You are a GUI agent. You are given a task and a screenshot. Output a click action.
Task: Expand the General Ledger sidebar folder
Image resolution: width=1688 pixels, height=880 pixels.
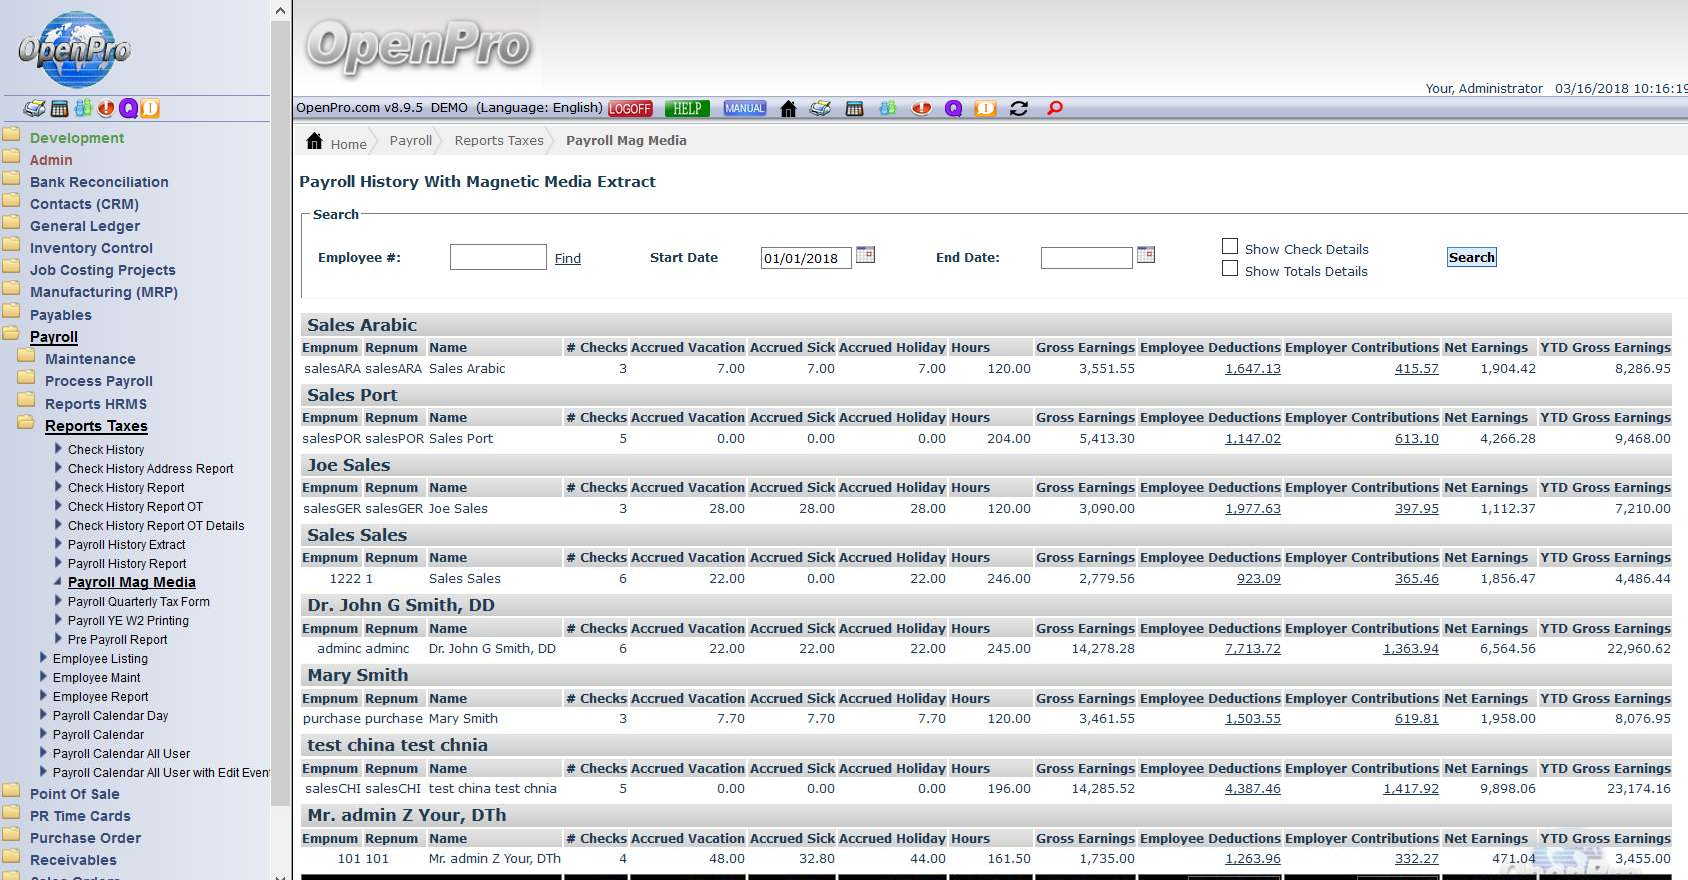point(85,226)
